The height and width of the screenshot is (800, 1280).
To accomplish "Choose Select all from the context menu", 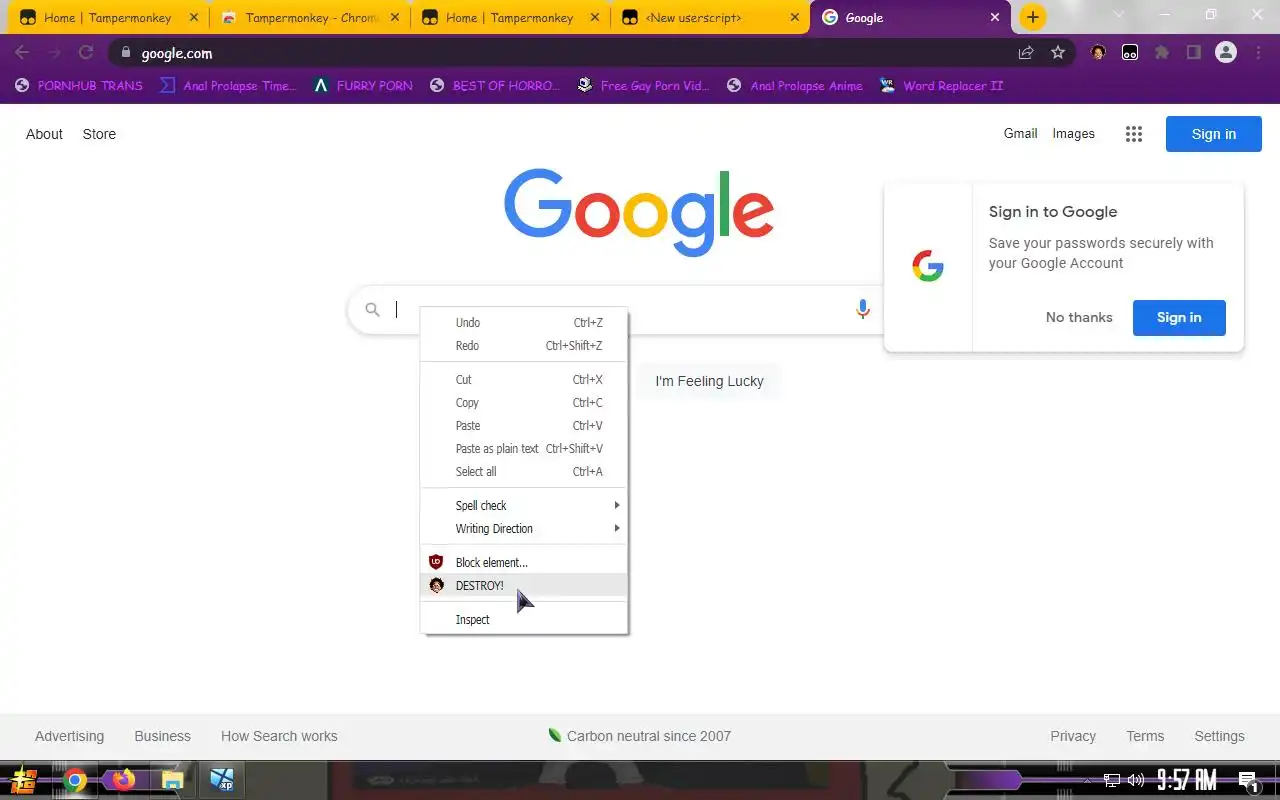I will point(524,472).
